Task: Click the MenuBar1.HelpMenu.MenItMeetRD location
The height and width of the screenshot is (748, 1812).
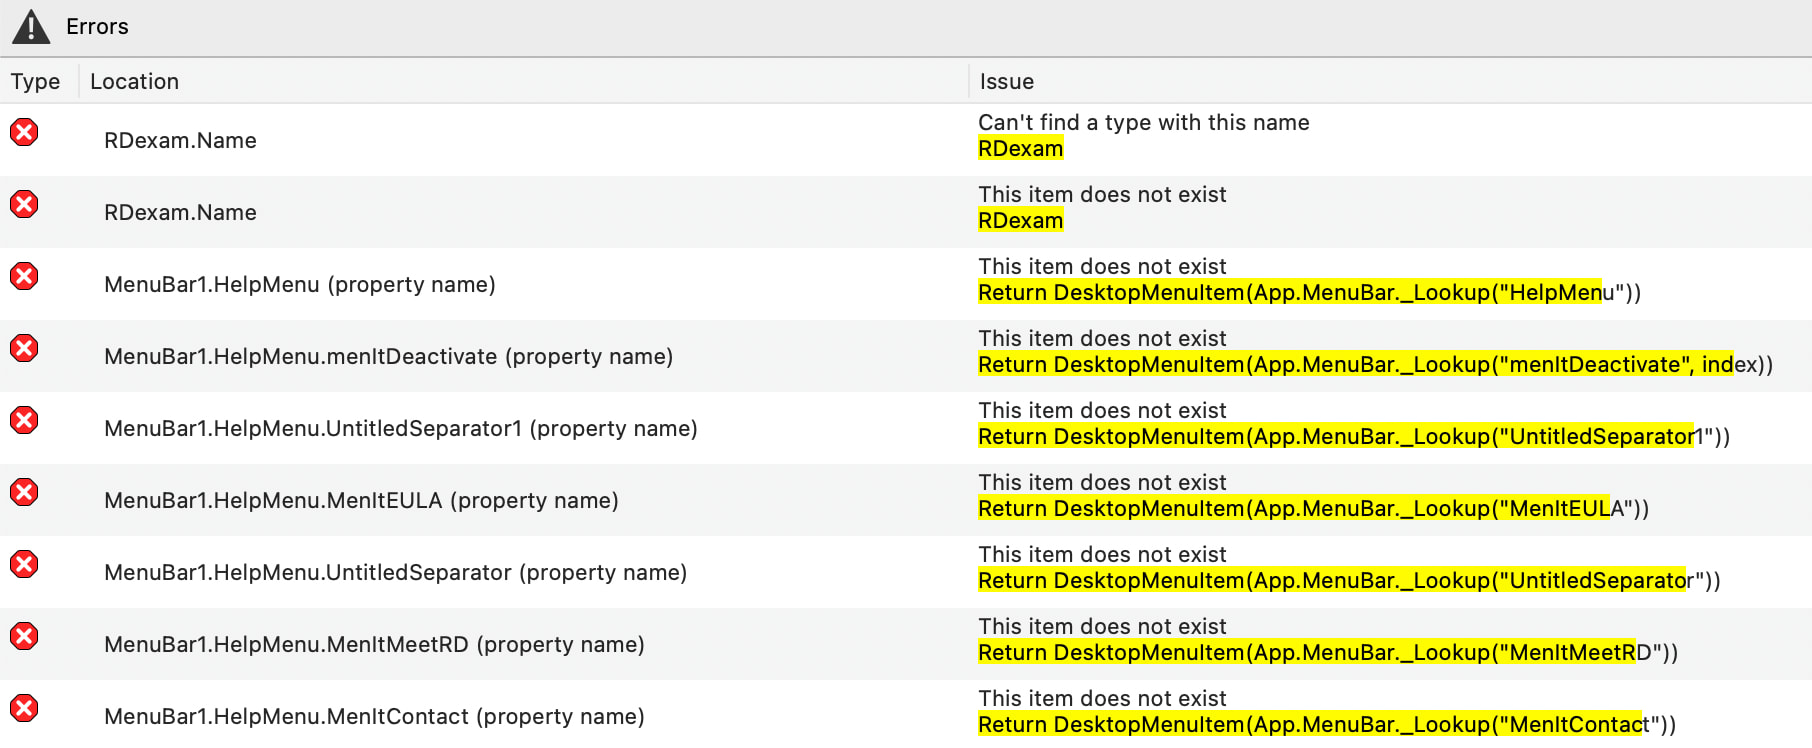Action: (x=374, y=645)
